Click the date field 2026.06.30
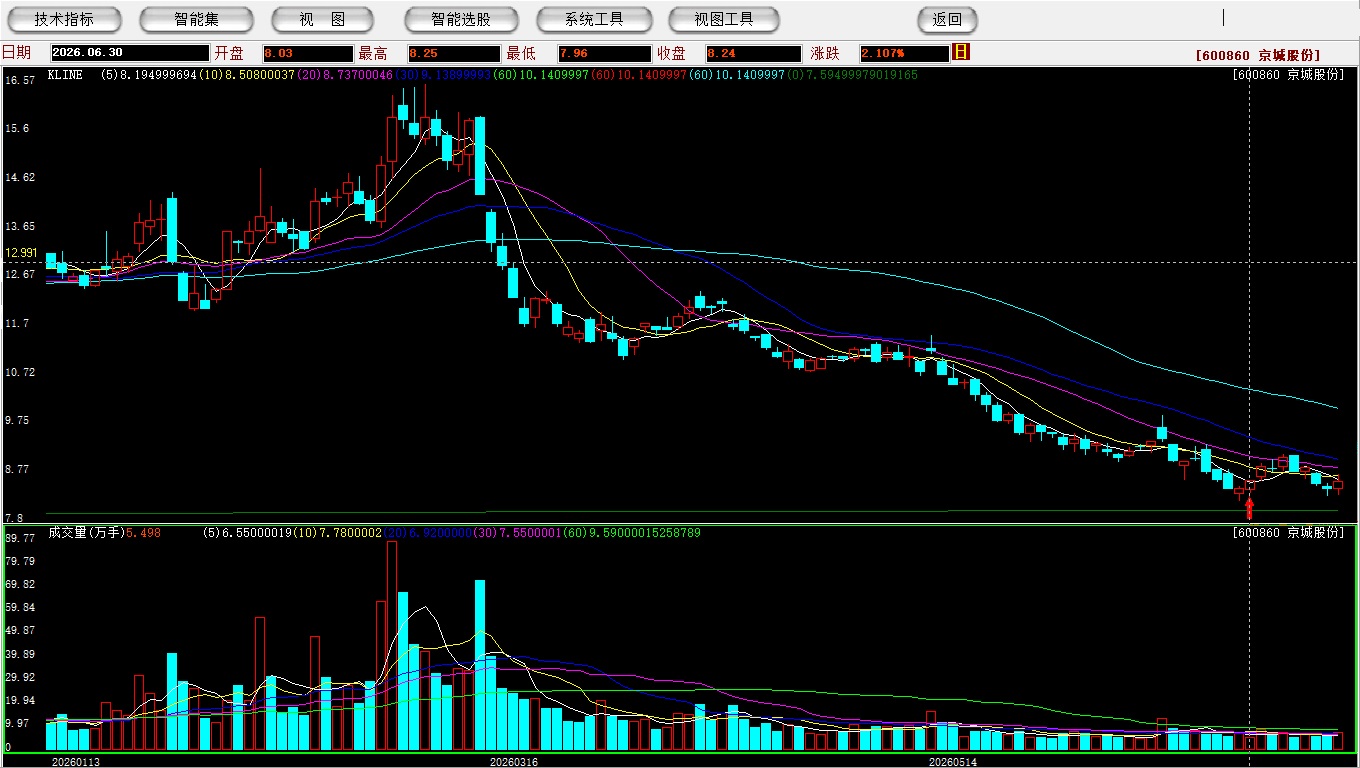 pyautogui.click(x=130, y=53)
